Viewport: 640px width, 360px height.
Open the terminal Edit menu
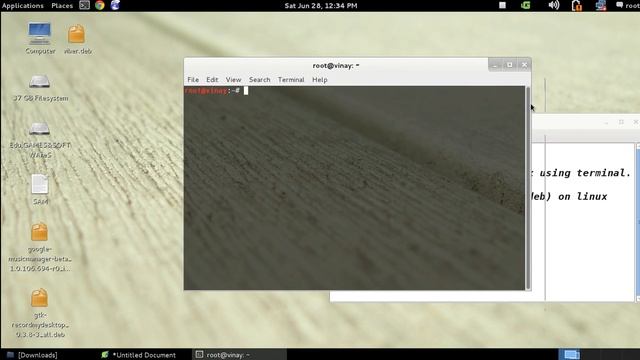[x=212, y=80]
